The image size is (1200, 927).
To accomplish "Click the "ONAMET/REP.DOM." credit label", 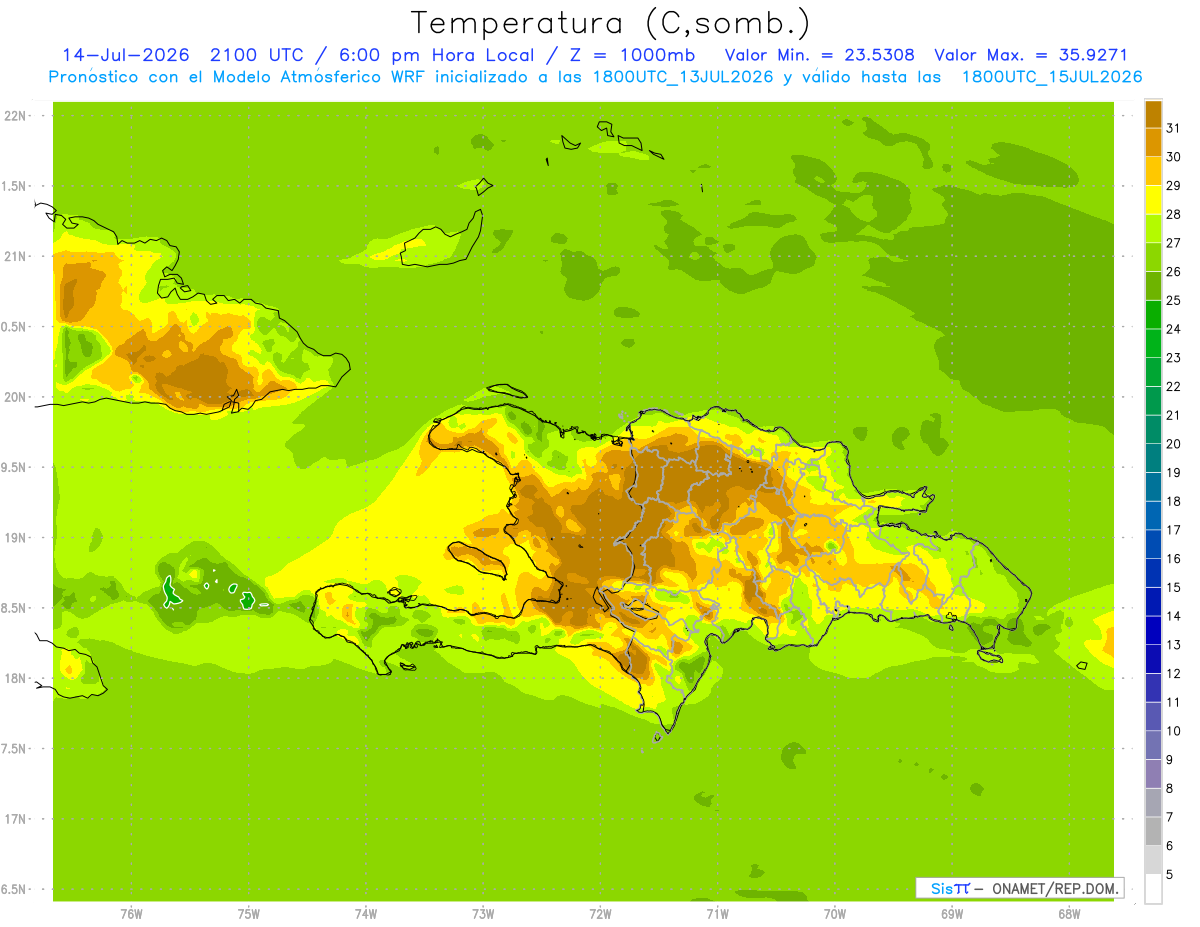I will coord(1055,888).
